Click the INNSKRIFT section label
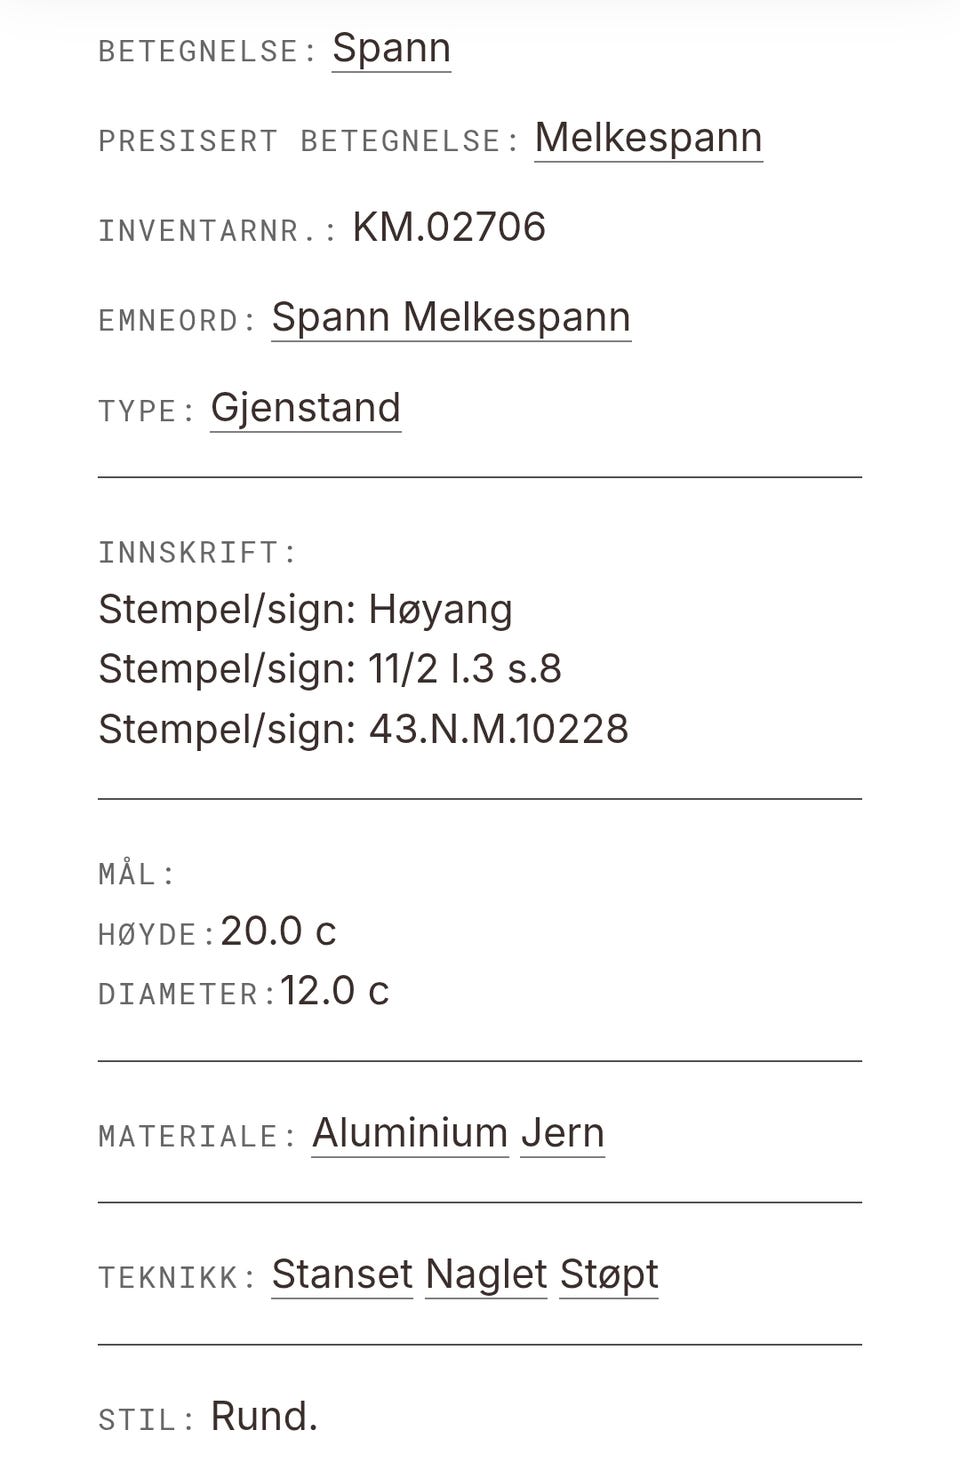960x1470 pixels. point(198,552)
